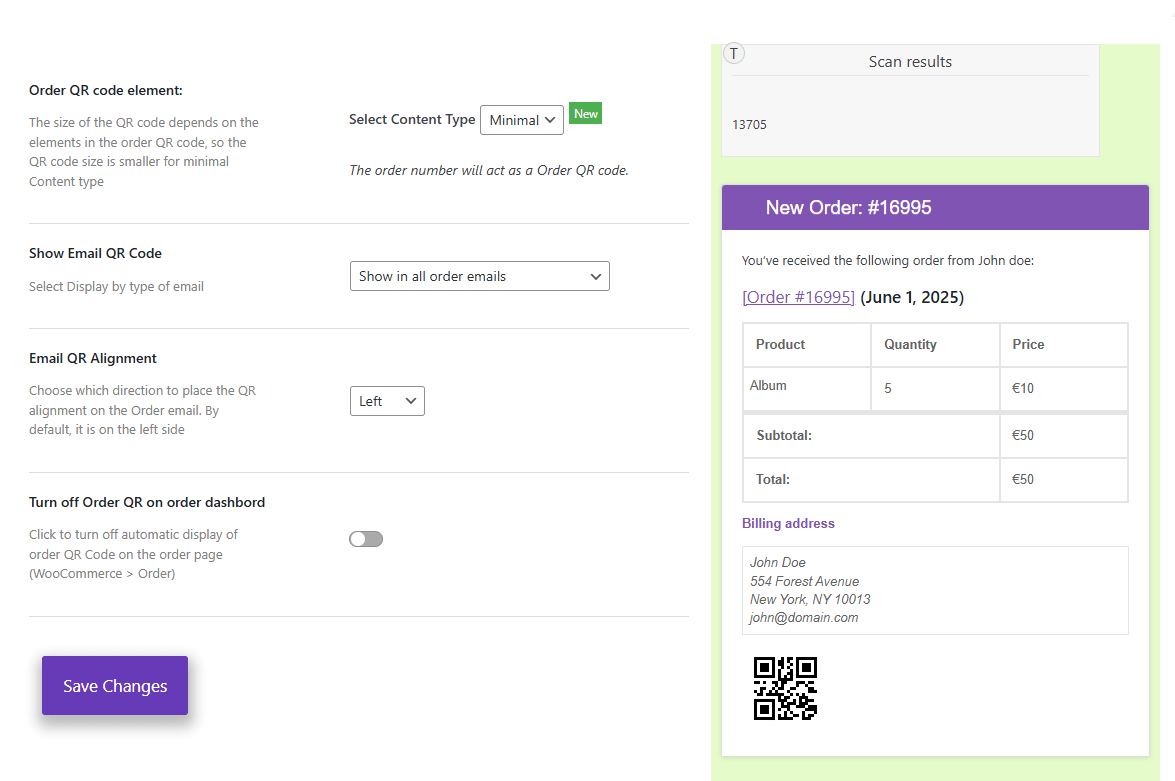Click the Product column header
Screen dimensions: 1175x781
tap(780, 344)
